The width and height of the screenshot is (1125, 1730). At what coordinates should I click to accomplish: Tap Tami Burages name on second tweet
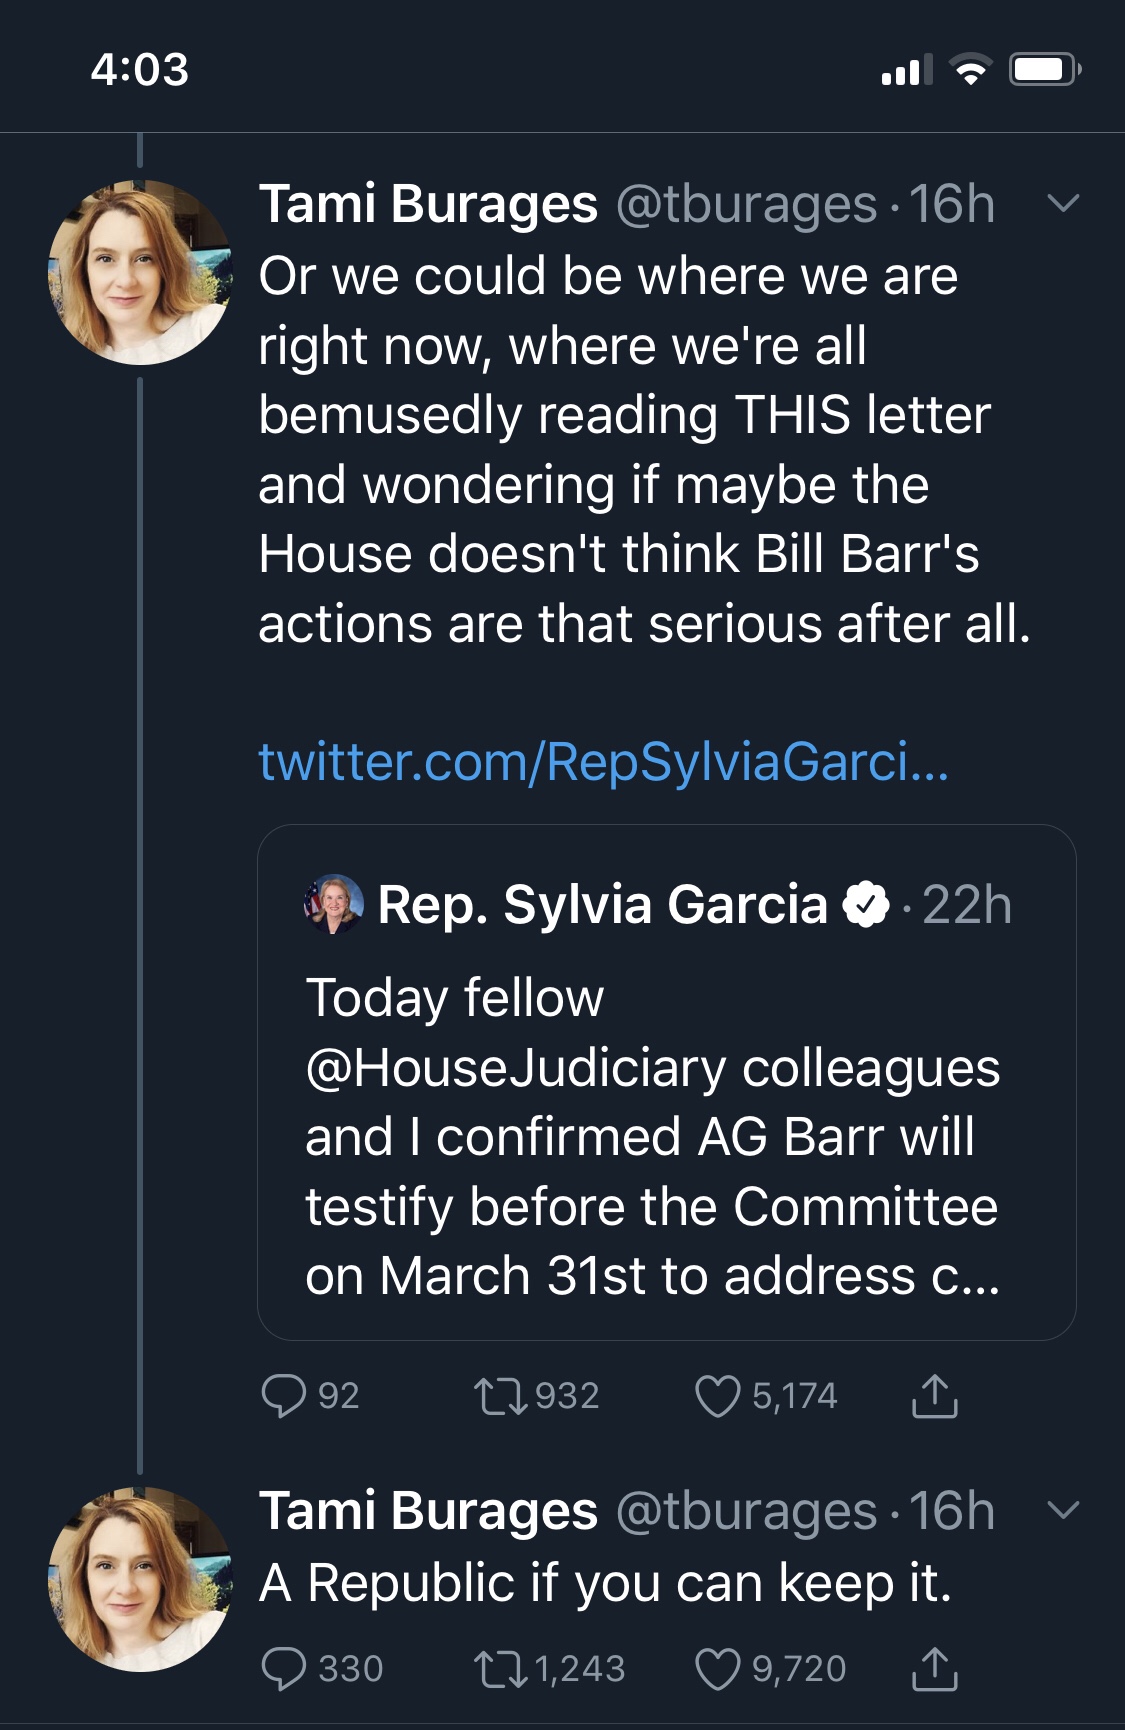tap(428, 1510)
